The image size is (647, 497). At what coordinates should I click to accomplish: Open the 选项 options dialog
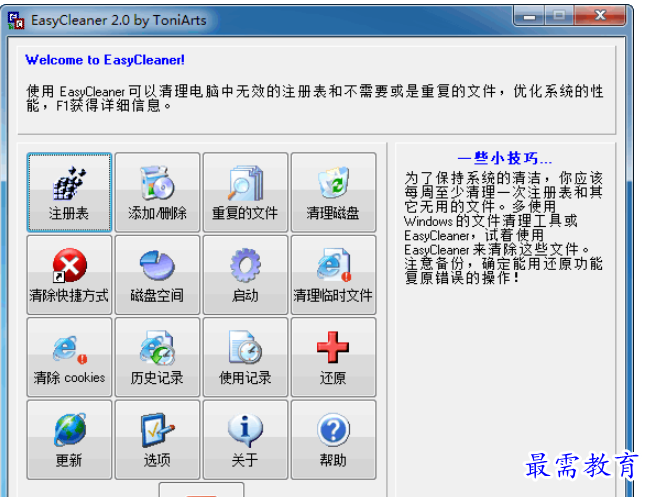click(x=157, y=440)
